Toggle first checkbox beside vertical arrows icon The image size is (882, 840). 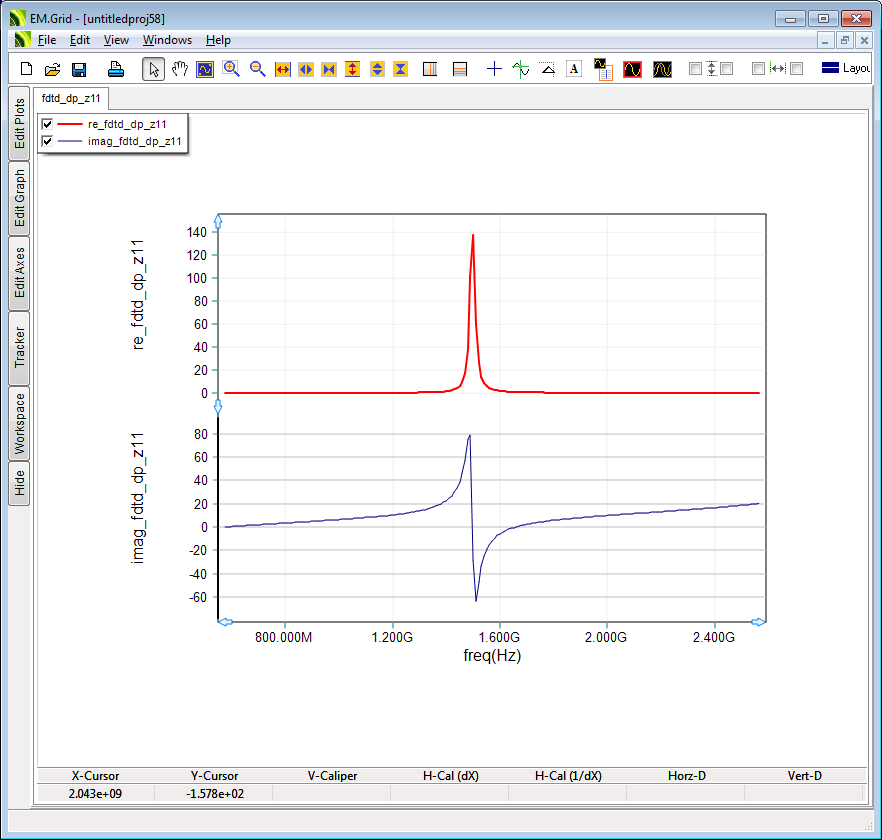pyautogui.click(x=696, y=69)
